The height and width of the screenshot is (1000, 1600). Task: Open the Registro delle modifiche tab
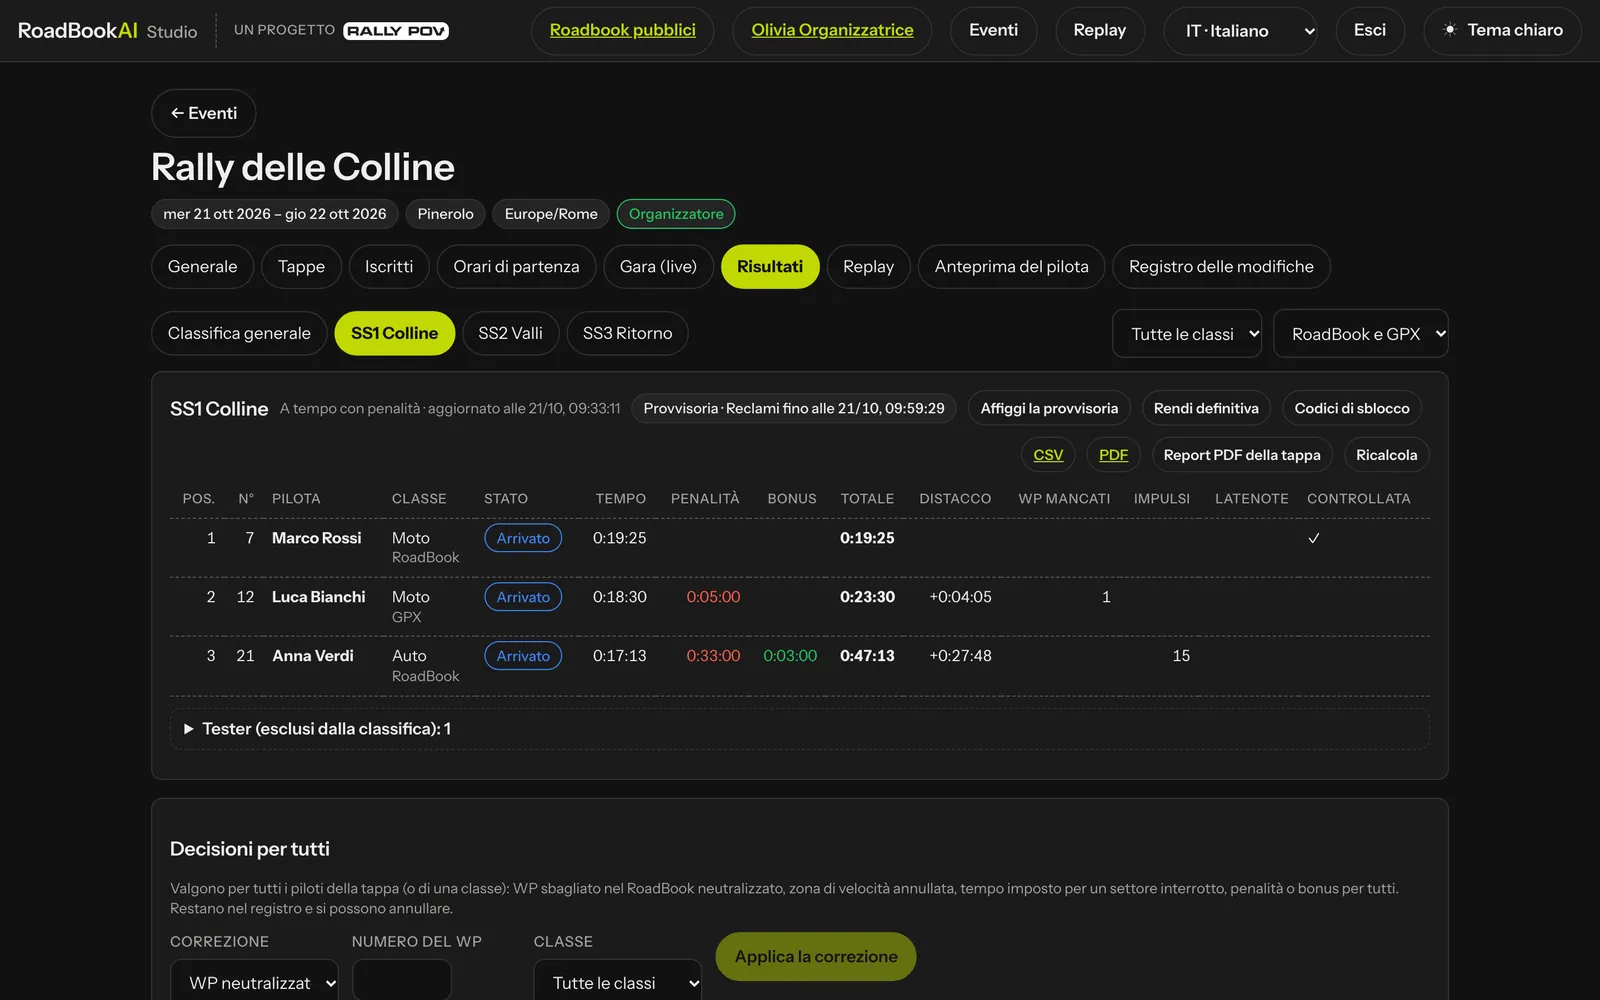coord(1221,267)
